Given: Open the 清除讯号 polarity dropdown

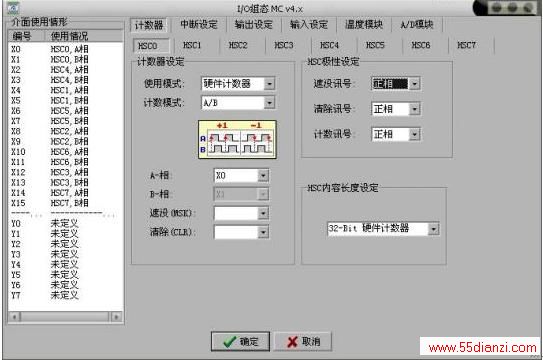Looking at the screenshot, I should coord(396,109).
